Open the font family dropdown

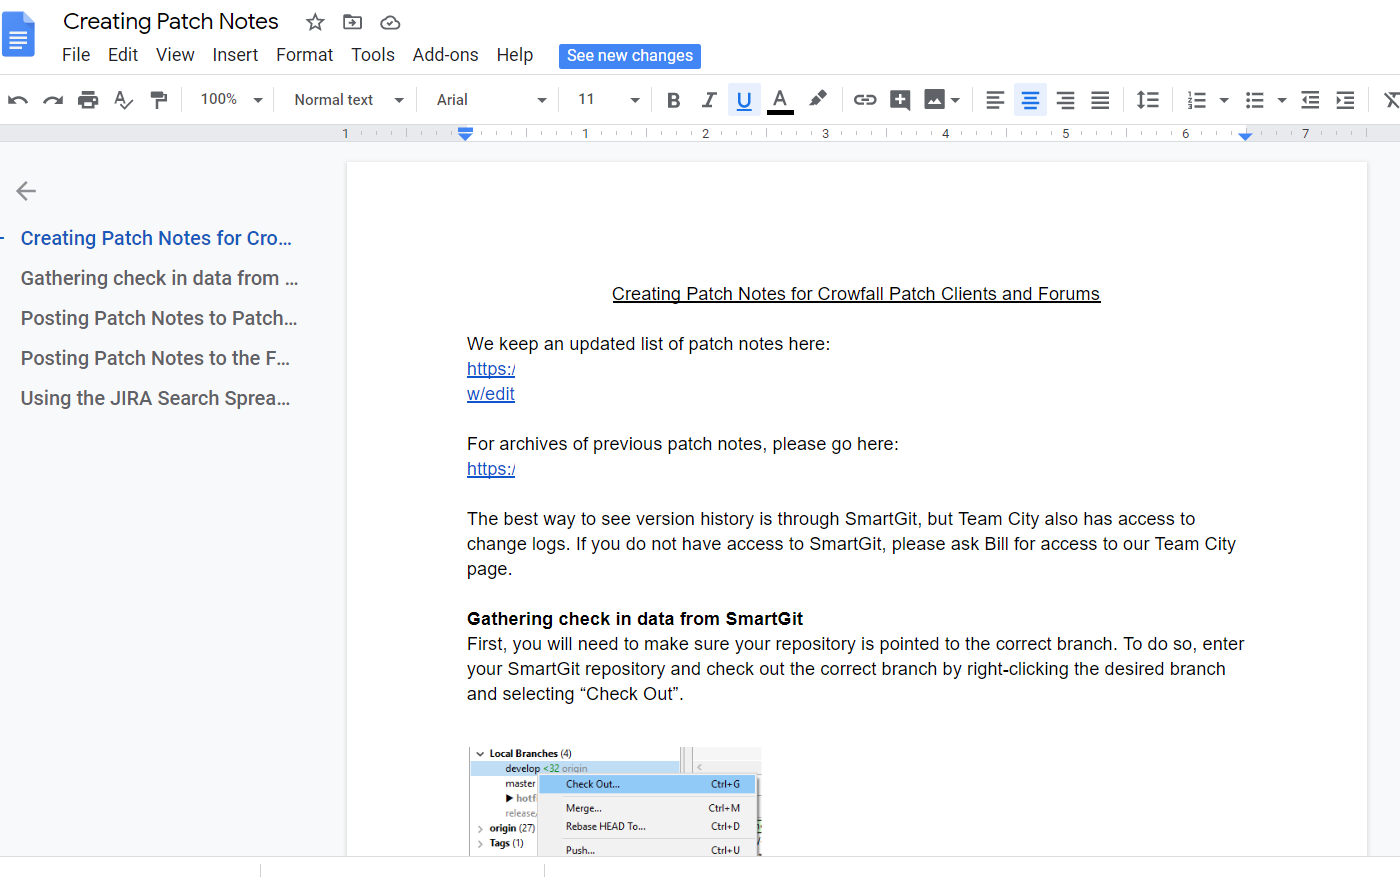[x=489, y=99]
